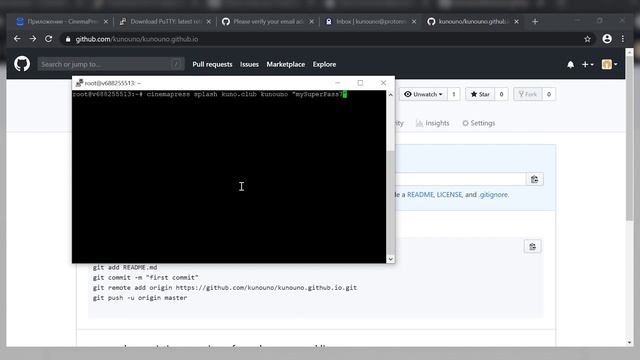The image size is (640, 360).
Task: Close the Download PuTTY browser tab
Action: (209, 22)
